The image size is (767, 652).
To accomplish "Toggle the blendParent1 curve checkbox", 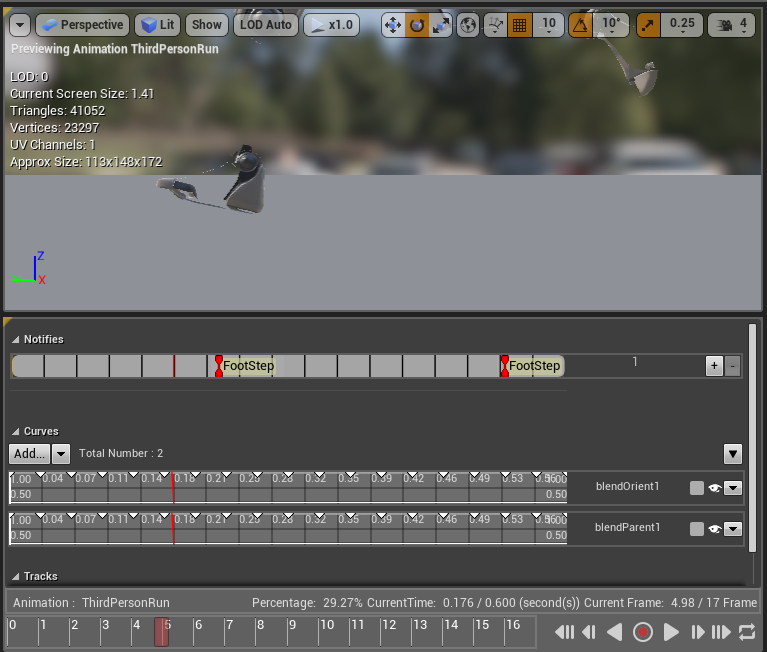I will point(697,529).
